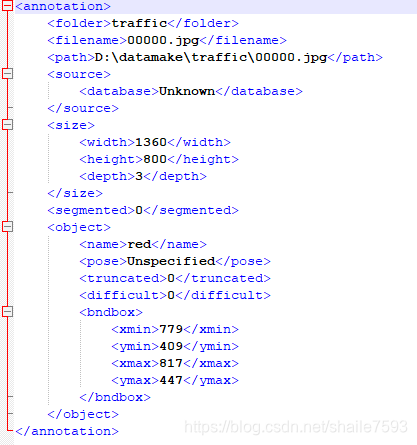Click the closing </xmin> tag
Viewport: 417px width, 445px height.
(211, 329)
